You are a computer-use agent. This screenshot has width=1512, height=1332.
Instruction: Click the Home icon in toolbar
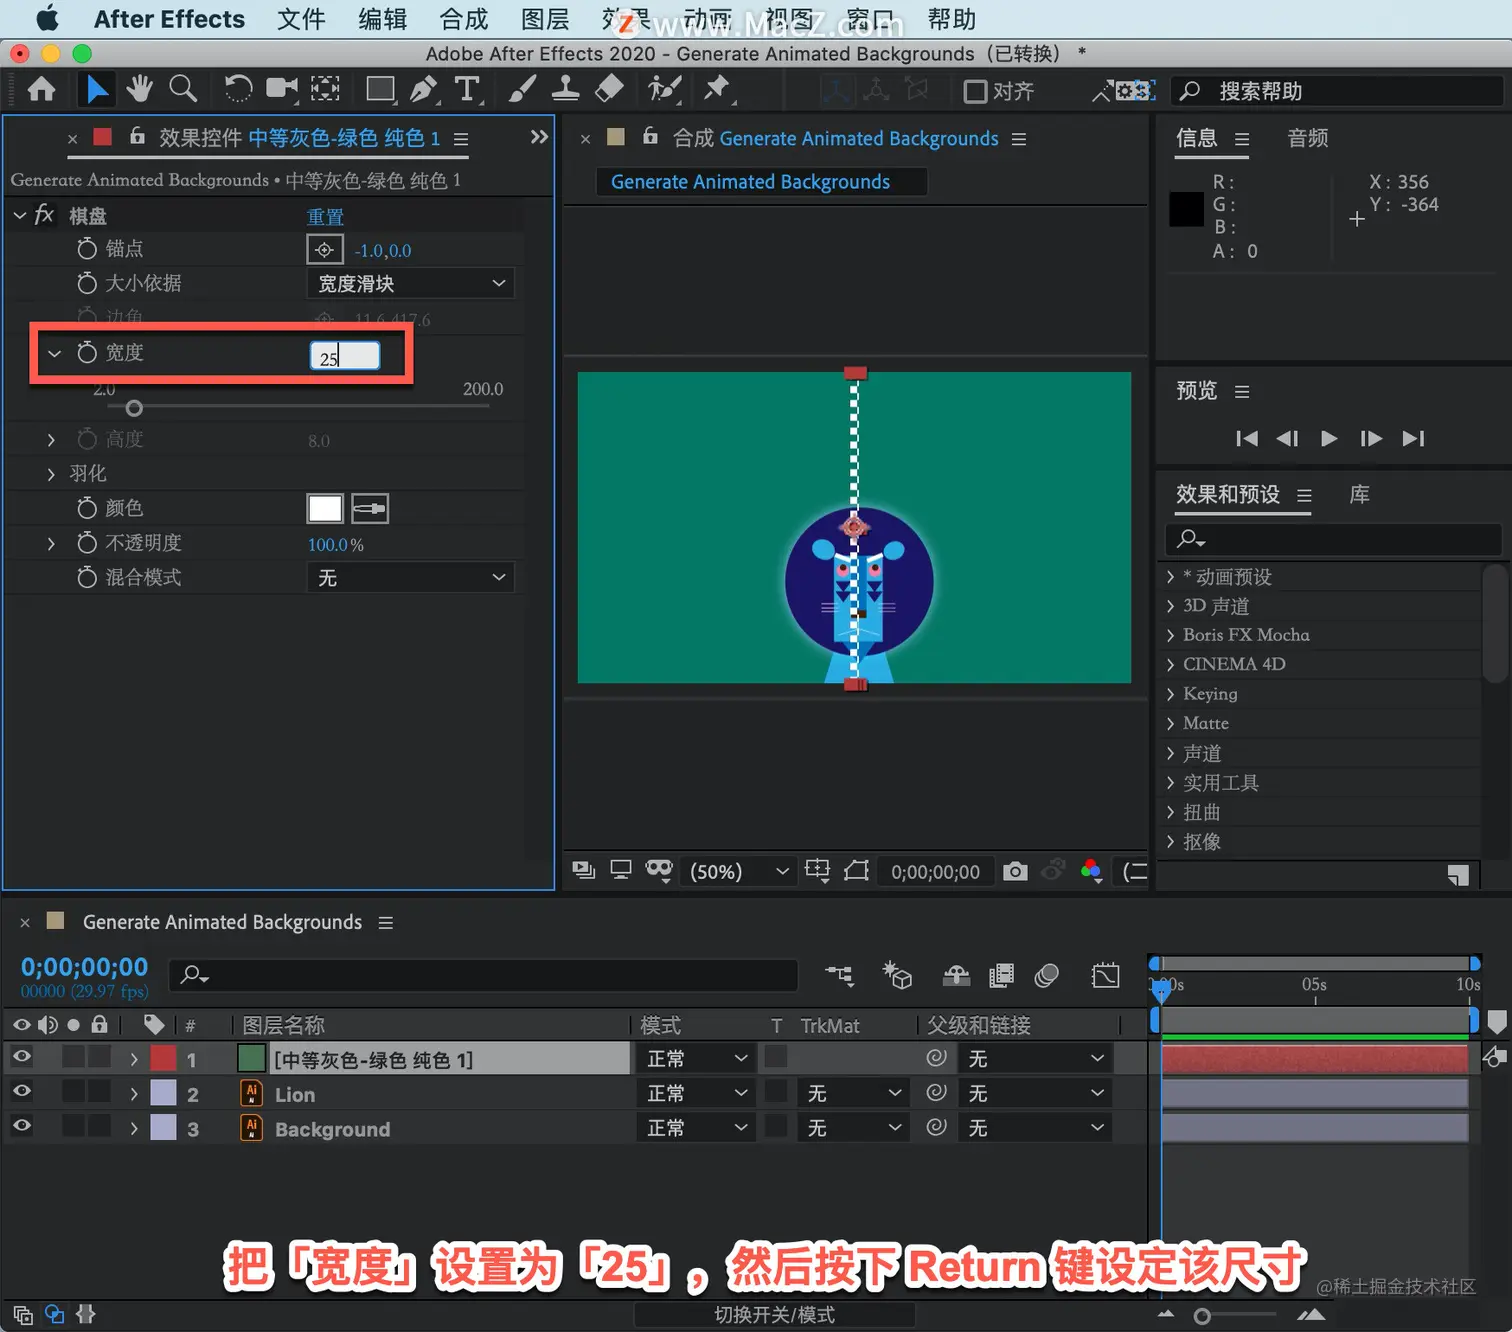pos(41,90)
